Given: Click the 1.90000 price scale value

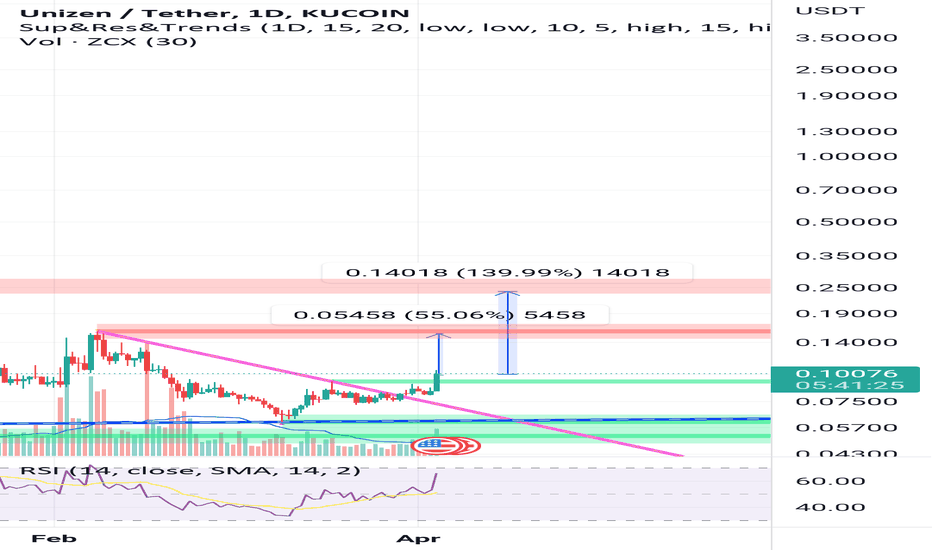Looking at the screenshot, I should [x=846, y=96].
